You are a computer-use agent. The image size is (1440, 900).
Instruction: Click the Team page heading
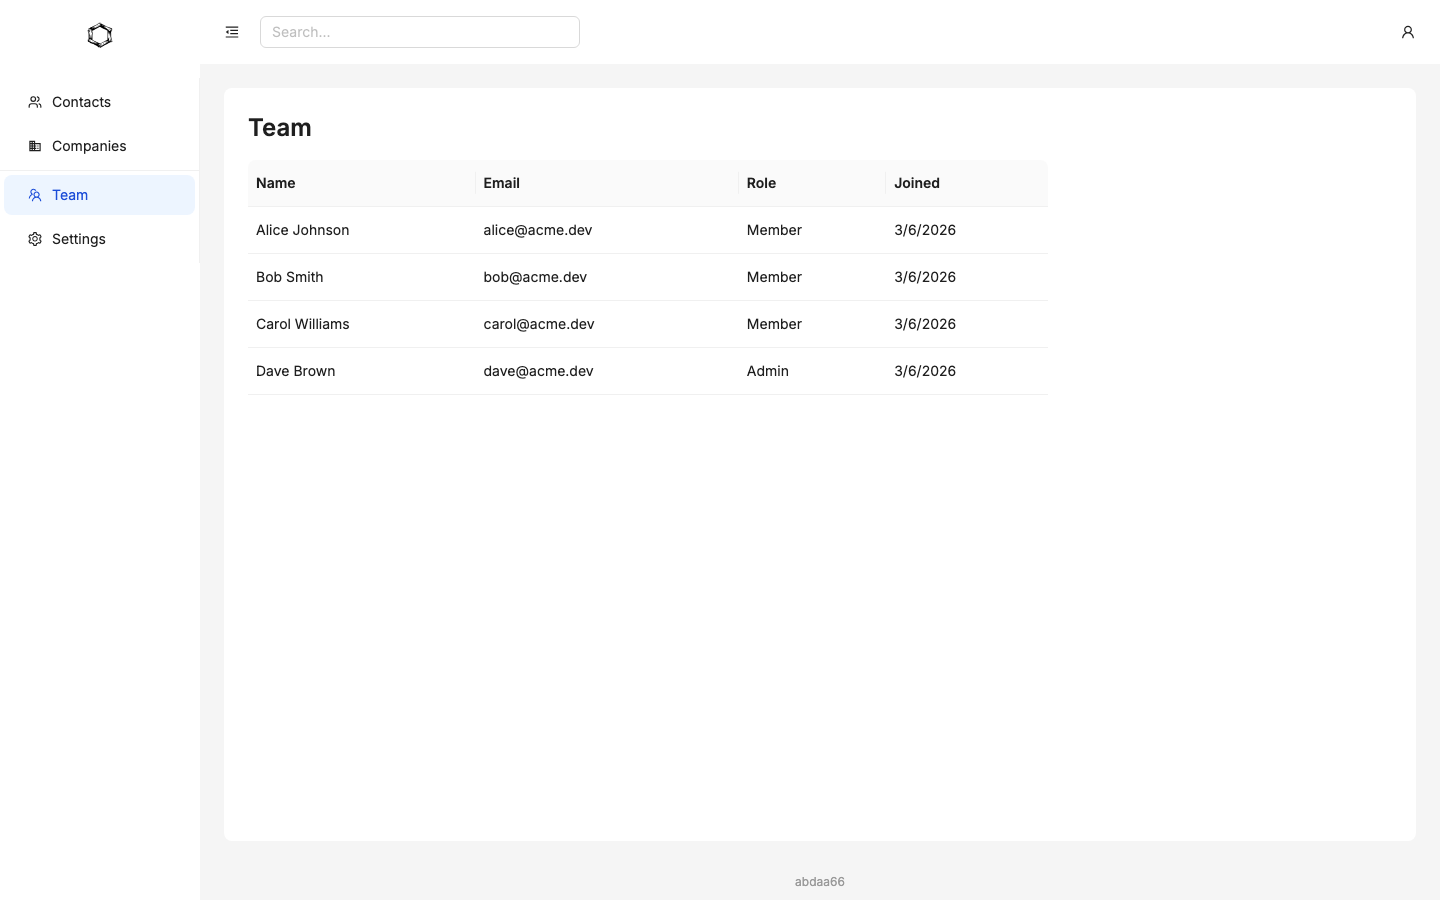point(280,127)
